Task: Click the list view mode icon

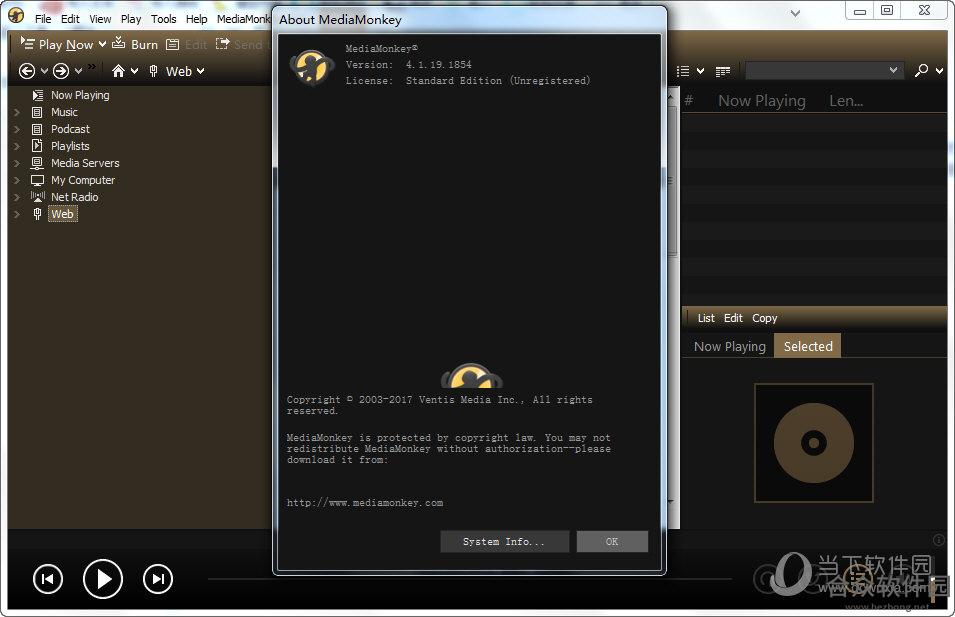Action: coord(683,71)
